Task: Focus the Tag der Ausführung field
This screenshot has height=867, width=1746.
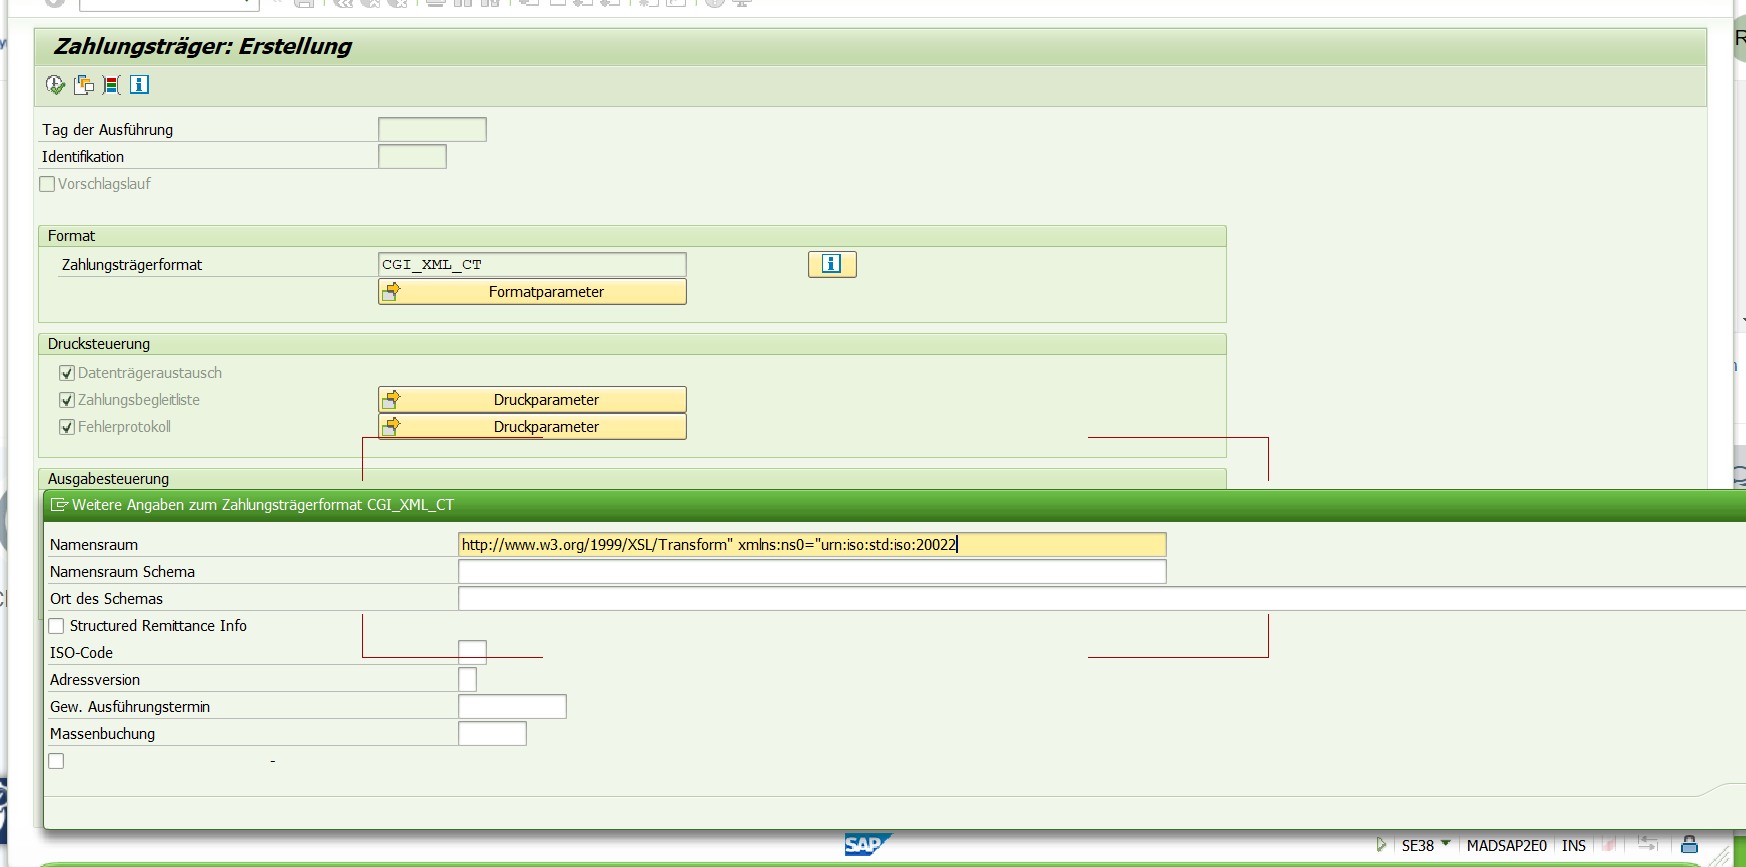Action: click(432, 130)
